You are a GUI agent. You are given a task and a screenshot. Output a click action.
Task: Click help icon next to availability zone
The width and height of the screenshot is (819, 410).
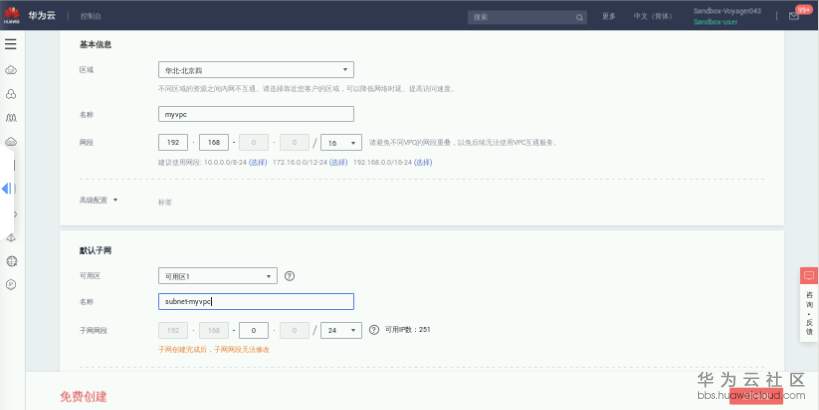(x=289, y=276)
